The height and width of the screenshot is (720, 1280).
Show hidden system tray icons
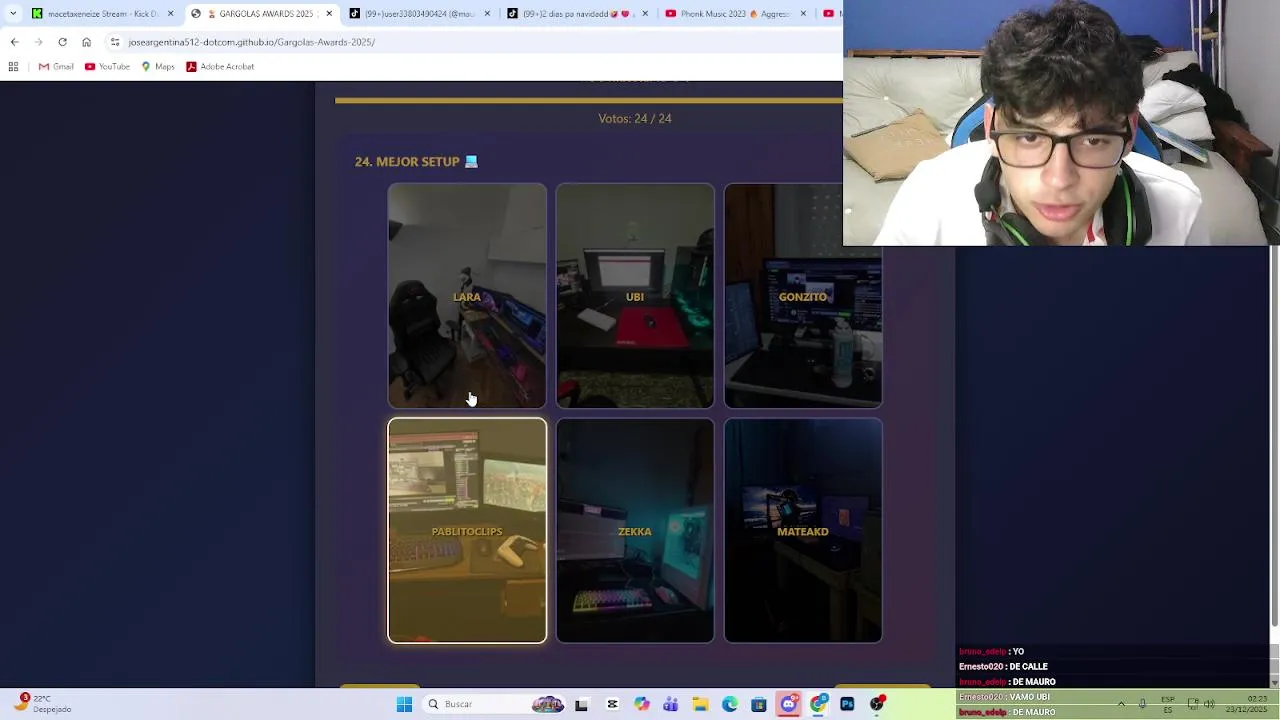(x=1121, y=704)
